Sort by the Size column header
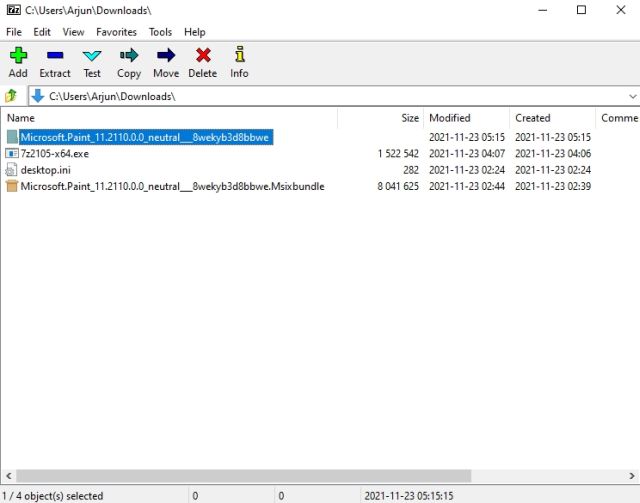 [x=380, y=118]
